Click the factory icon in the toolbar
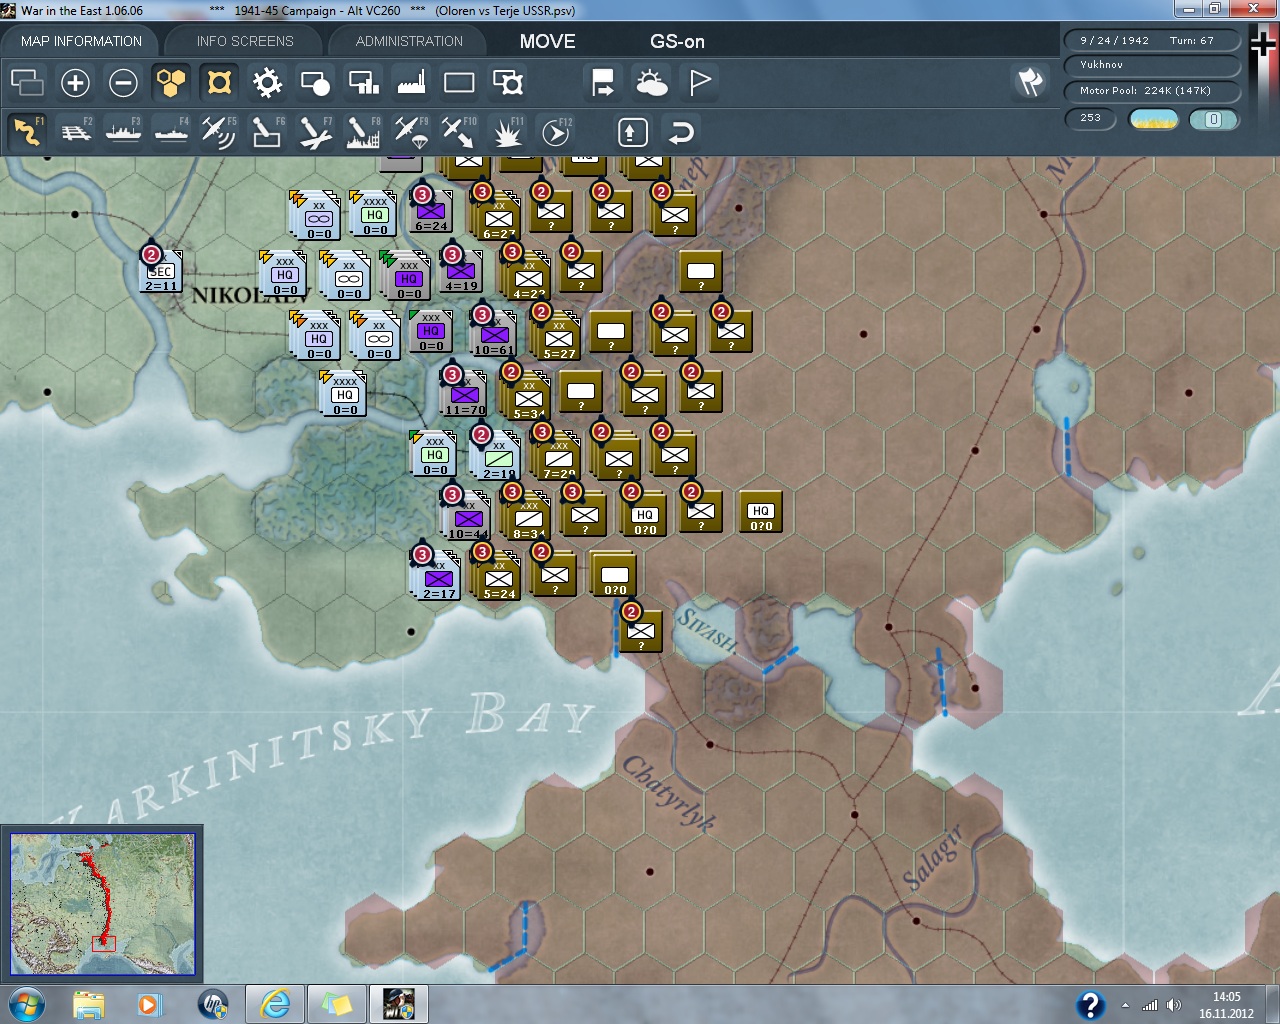 [x=411, y=82]
